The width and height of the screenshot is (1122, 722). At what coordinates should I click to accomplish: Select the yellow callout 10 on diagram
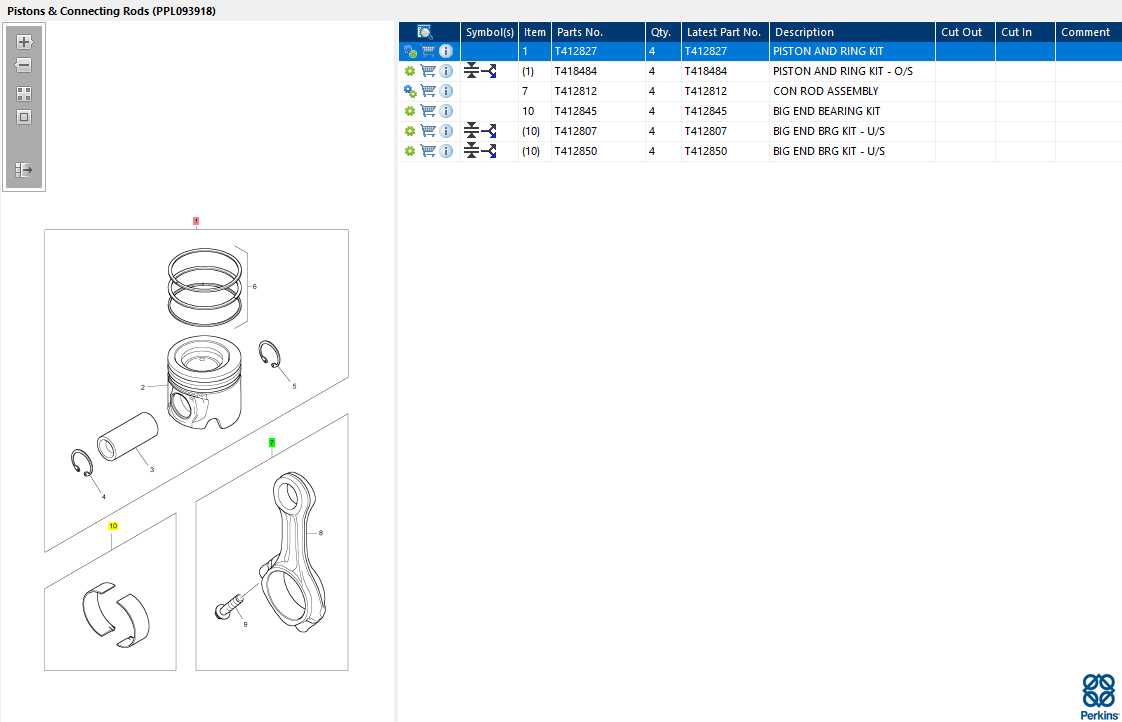113,525
